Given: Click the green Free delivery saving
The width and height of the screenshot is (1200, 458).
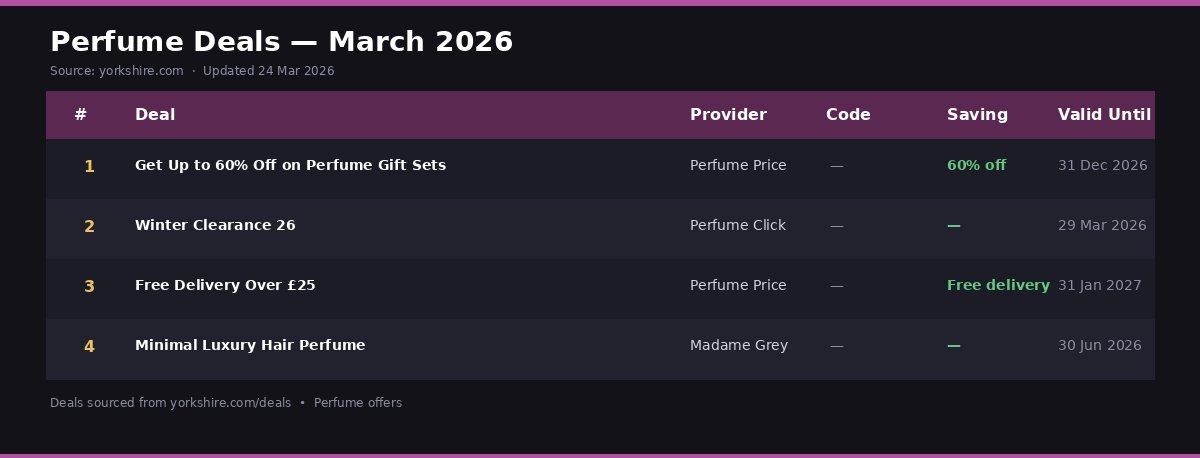Looking at the screenshot, I should click(x=998, y=285).
